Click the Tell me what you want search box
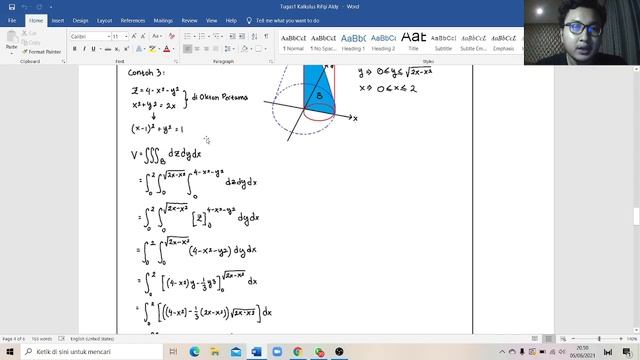The width and height of the screenshot is (640, 360). [x=283, y=20]
